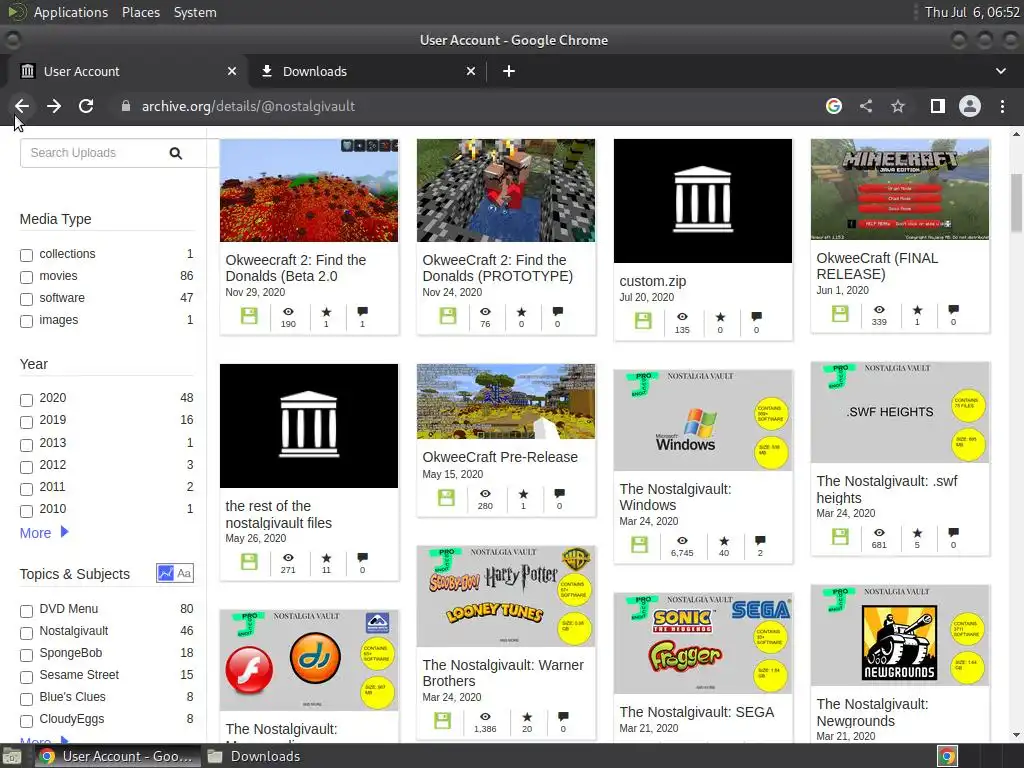This screenshot has height=768, width=1024.
Task: Click the address bar URL
Action: [x=248, y=106]
